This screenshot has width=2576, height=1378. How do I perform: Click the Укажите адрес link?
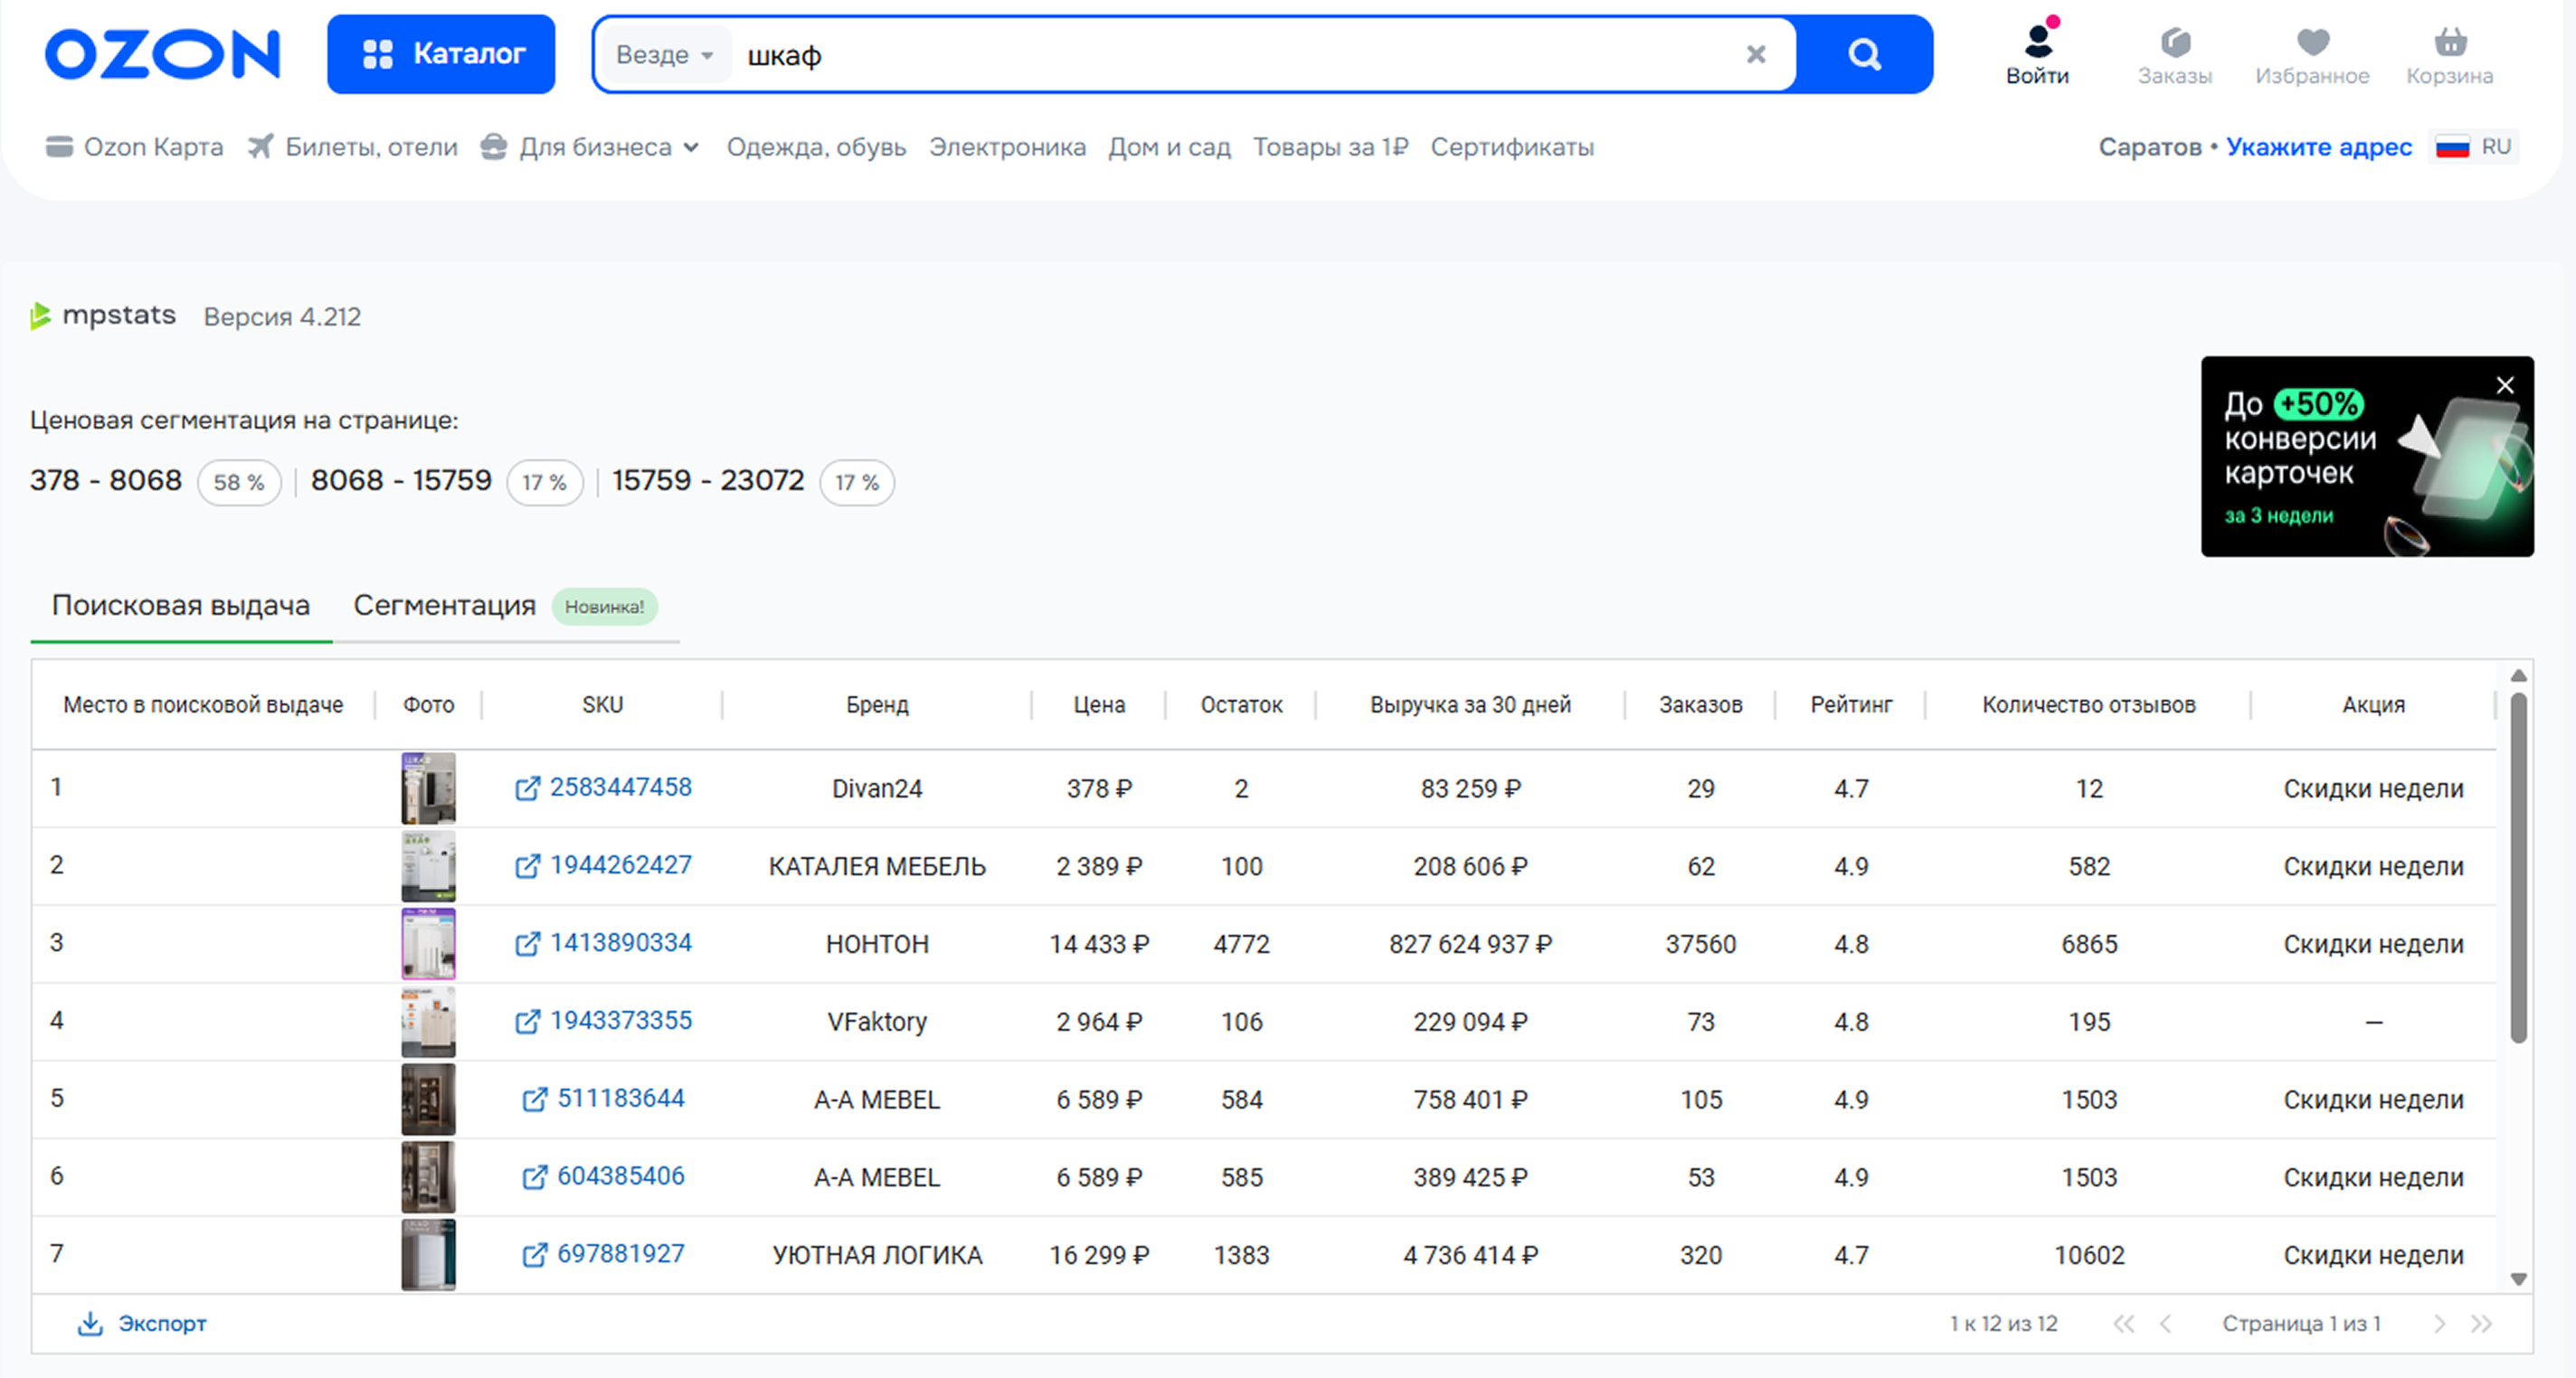point(2318,147)
